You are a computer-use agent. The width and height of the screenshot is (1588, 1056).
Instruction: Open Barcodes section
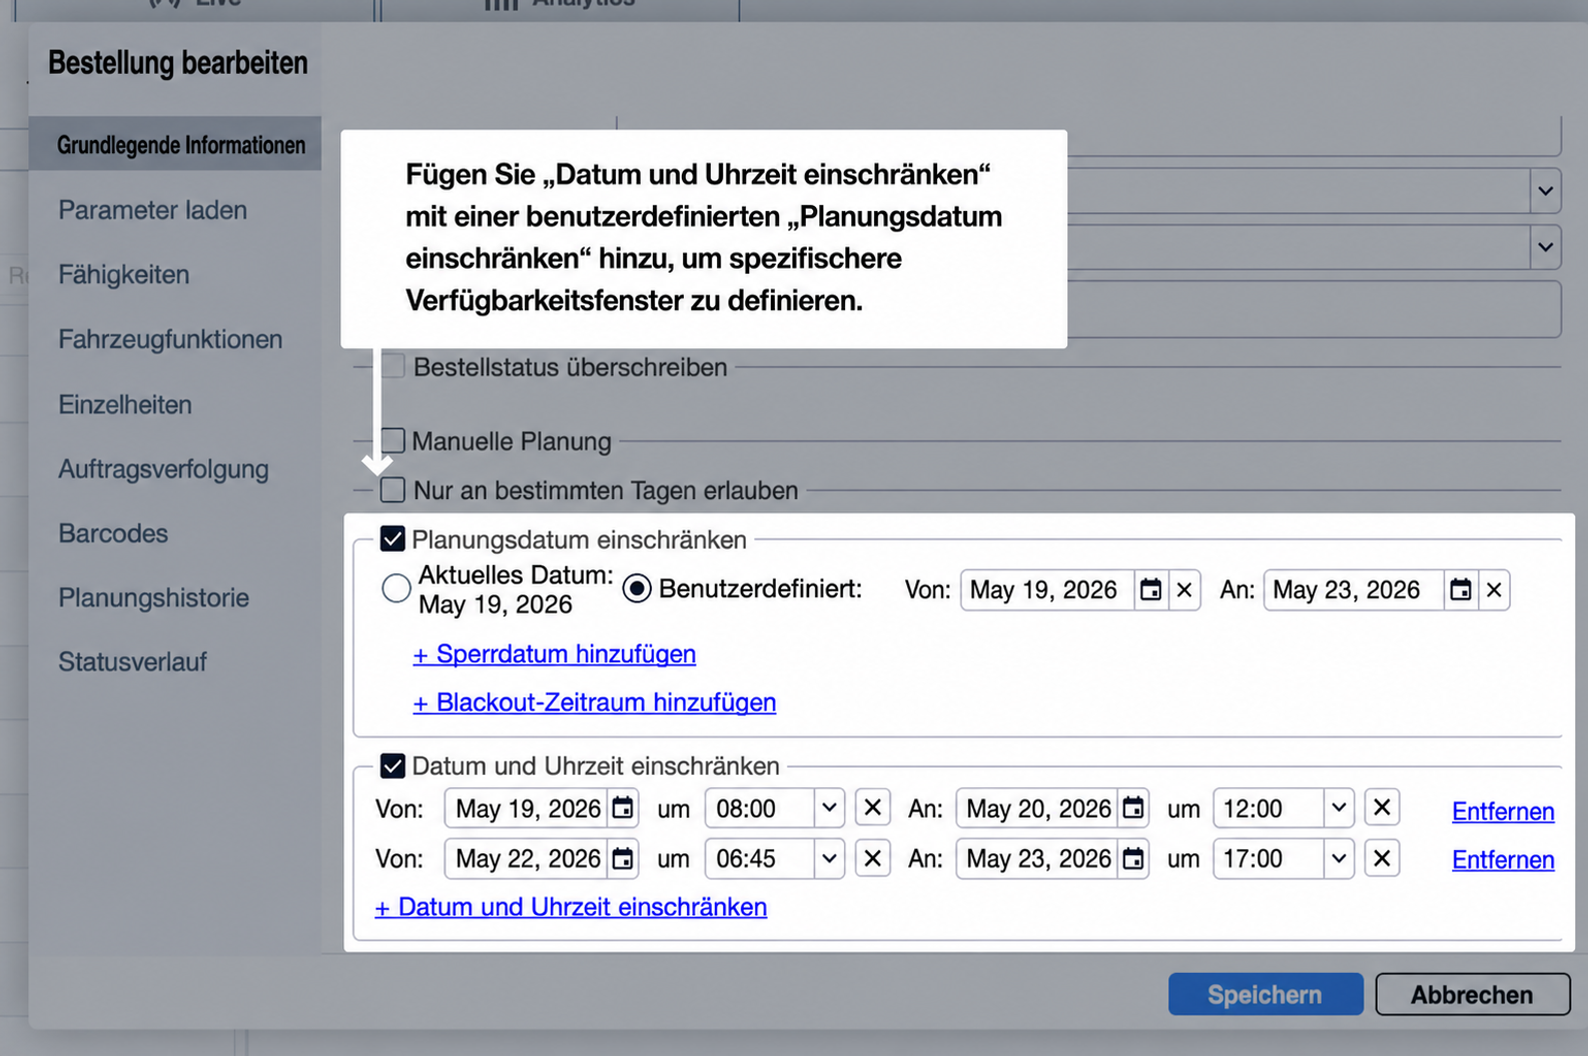113,533
